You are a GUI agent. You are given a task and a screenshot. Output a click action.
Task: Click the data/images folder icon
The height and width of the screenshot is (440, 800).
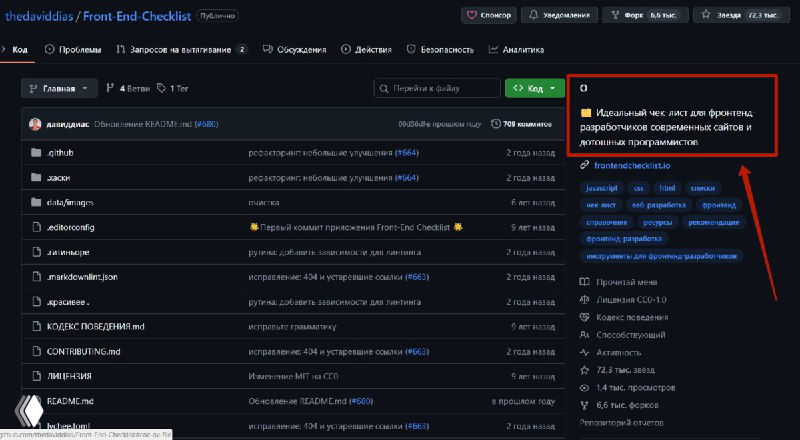pos(36,203)
